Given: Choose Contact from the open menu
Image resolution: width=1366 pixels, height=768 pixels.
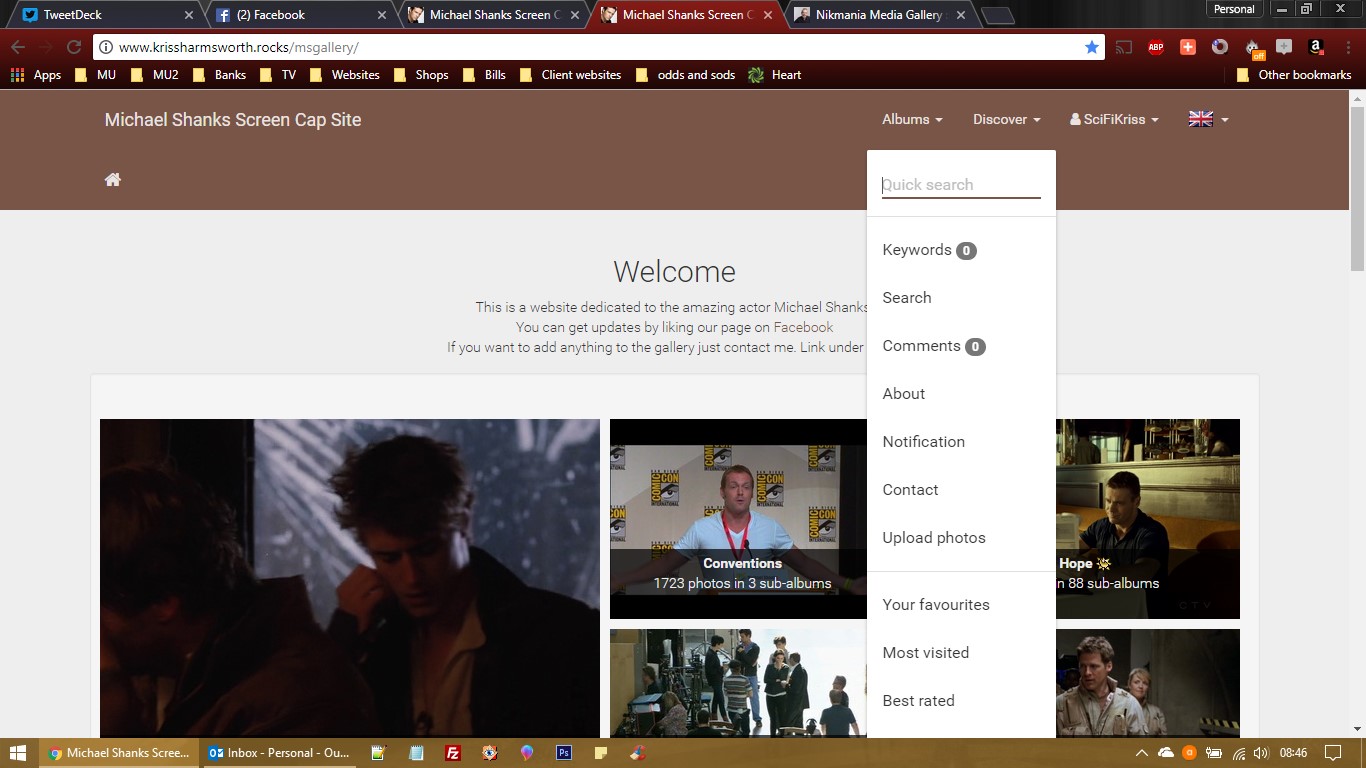Looking at the screenshot, I should point(910,489).
